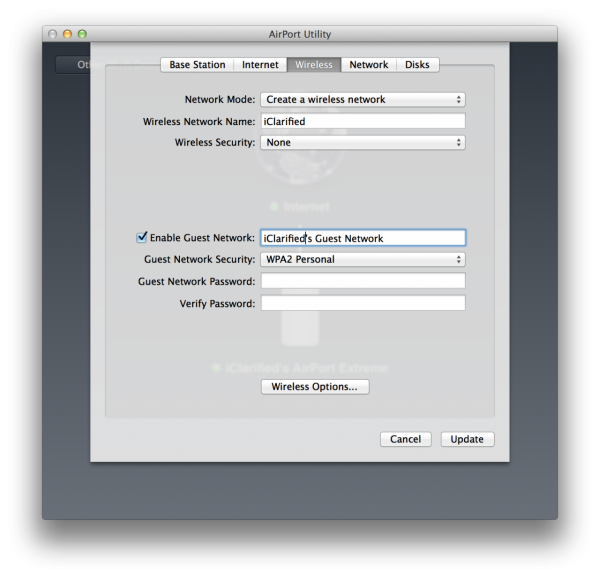Open the Wireless Security dropdown

coord(363,142)
